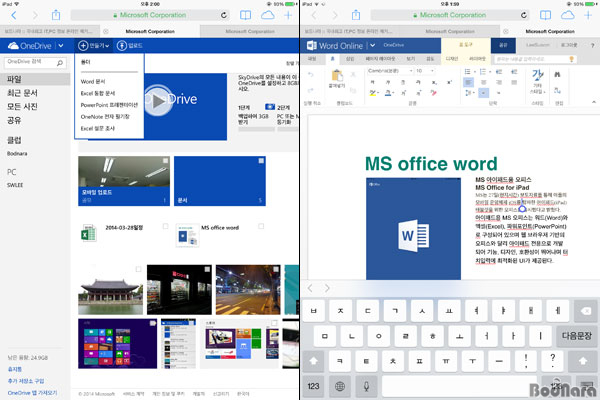Check the night street photo checkbox
Viewport: 600px width, 400px height.
pyautogui.click(x=276, y=269)
